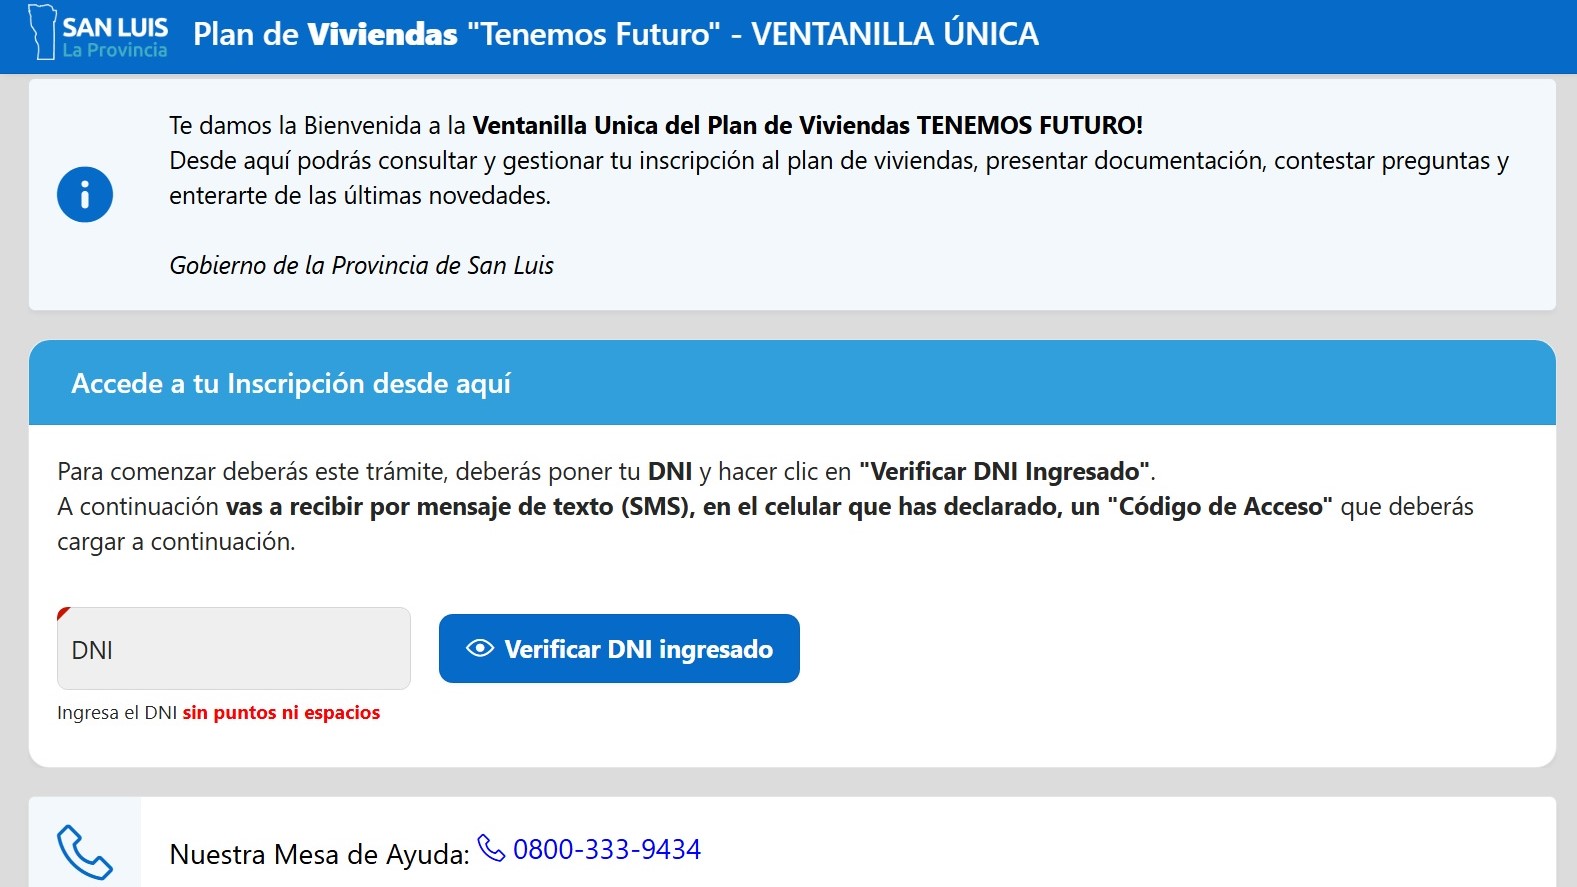The image size is (1577, 887).
Task: Click the "sin puntos ni espacios" red hint
Action: pos(281,712)
